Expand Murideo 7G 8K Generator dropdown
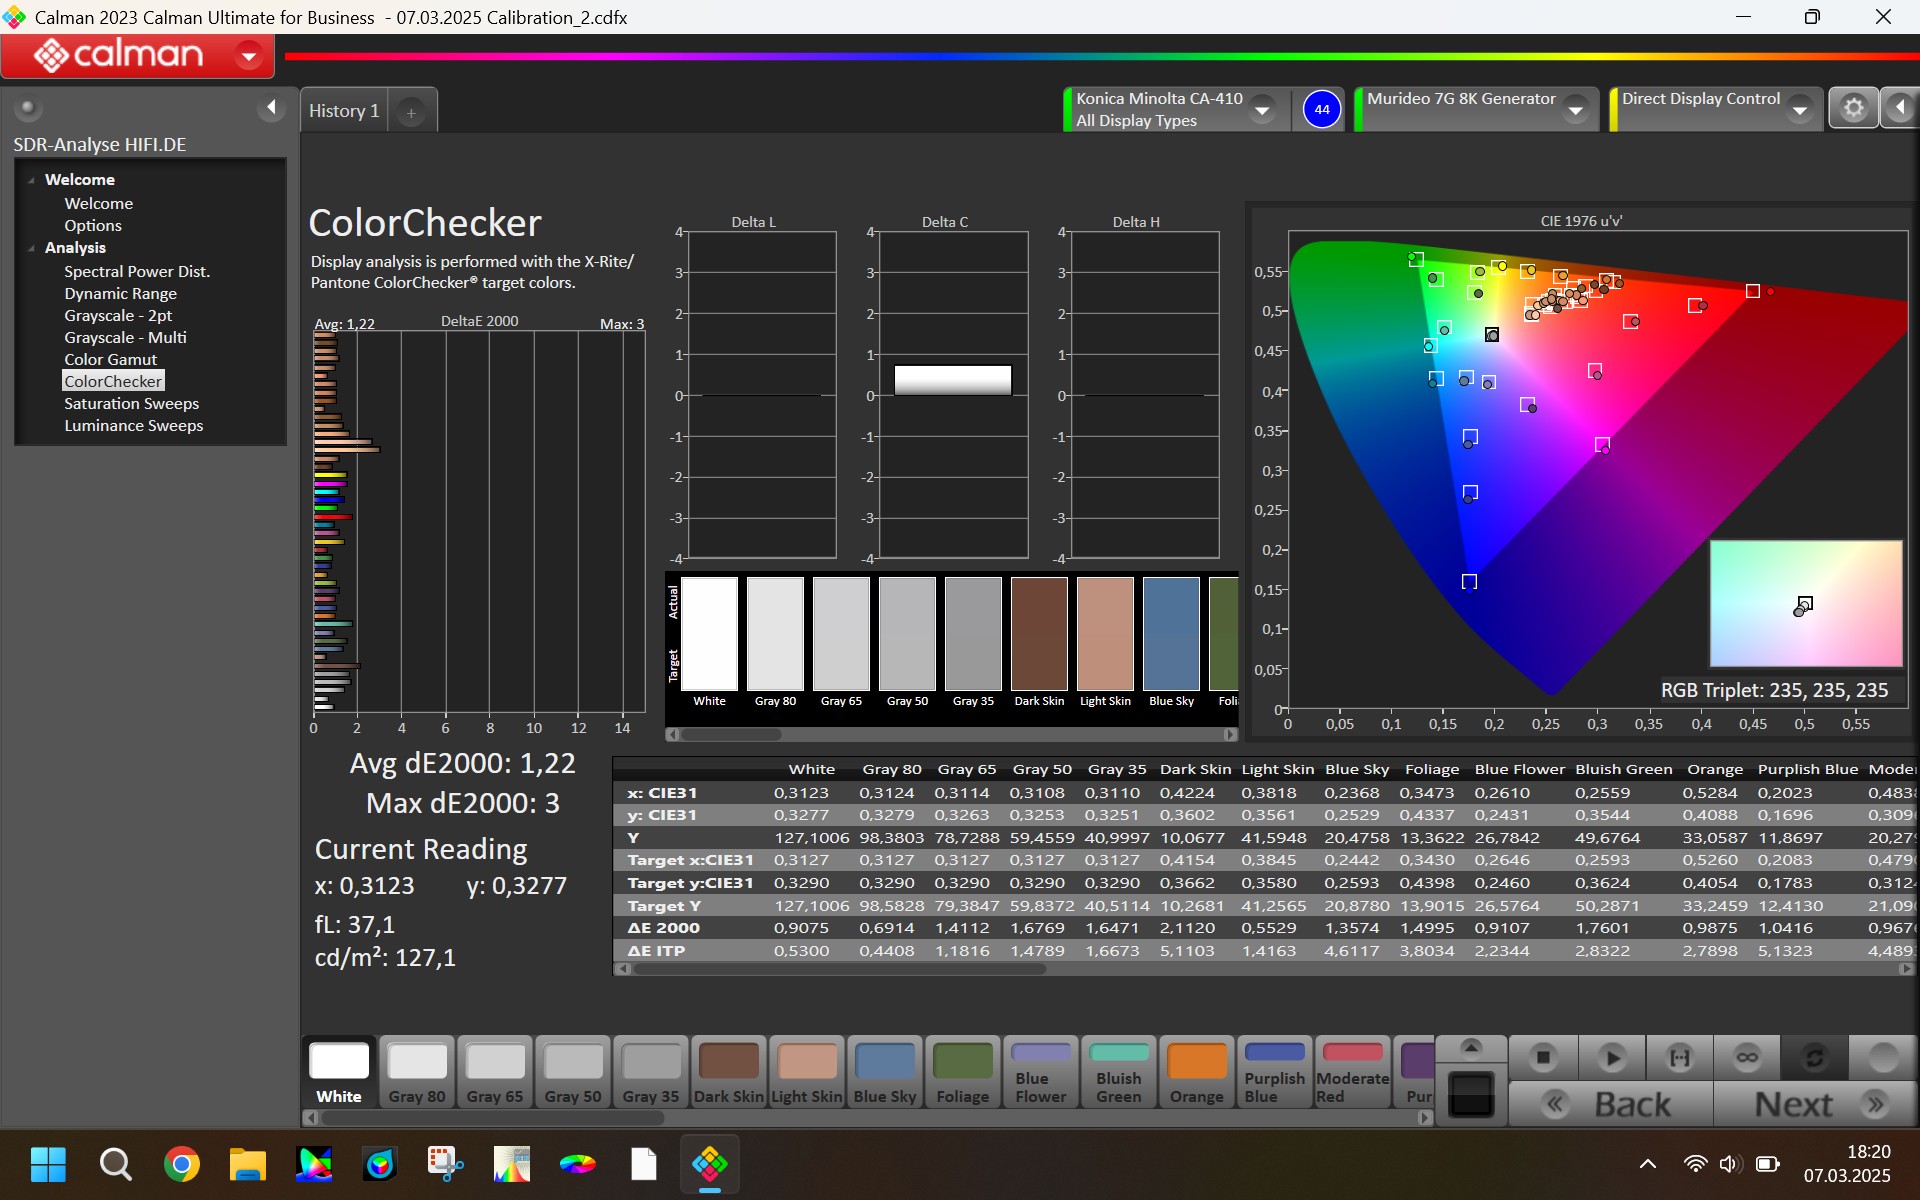 point(1576,110)
